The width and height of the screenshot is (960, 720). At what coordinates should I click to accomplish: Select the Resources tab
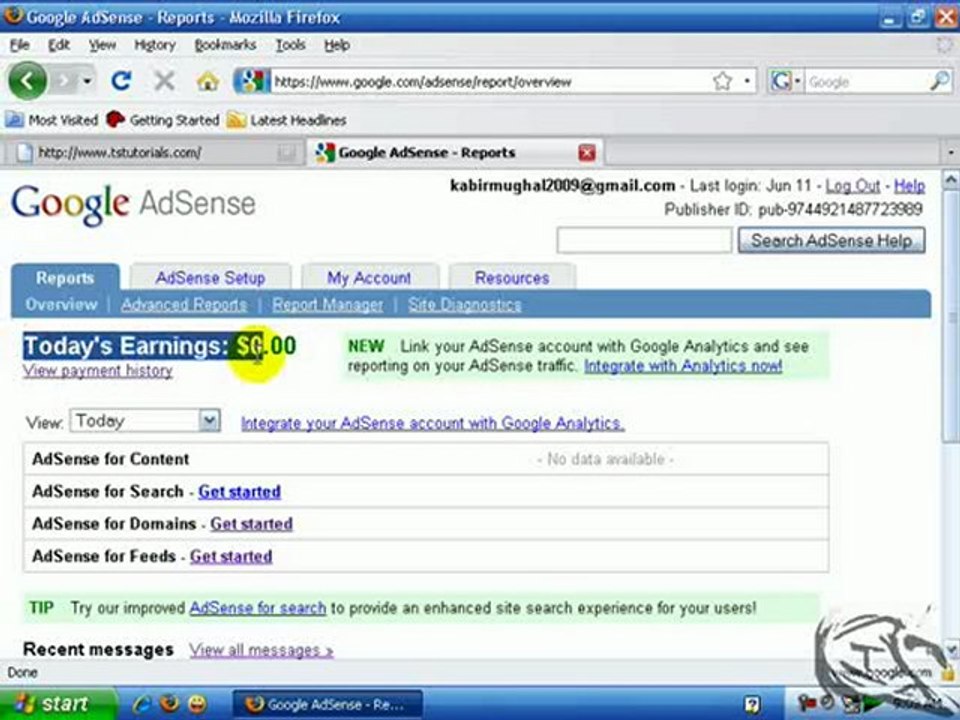tap(512, 278)
